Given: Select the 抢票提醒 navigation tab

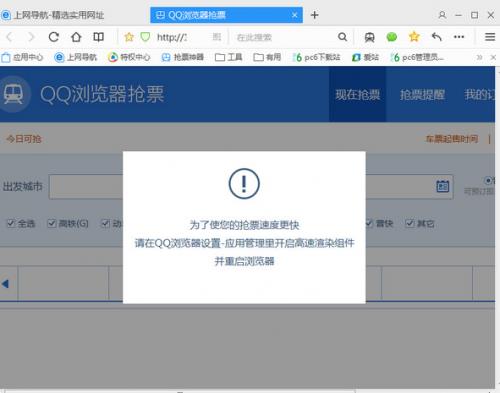Looking at the screenshot, I should 422,95.
